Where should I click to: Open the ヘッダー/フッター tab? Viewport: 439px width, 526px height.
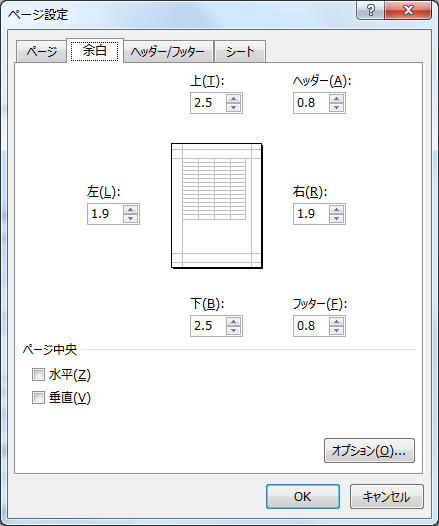[168, 52]
